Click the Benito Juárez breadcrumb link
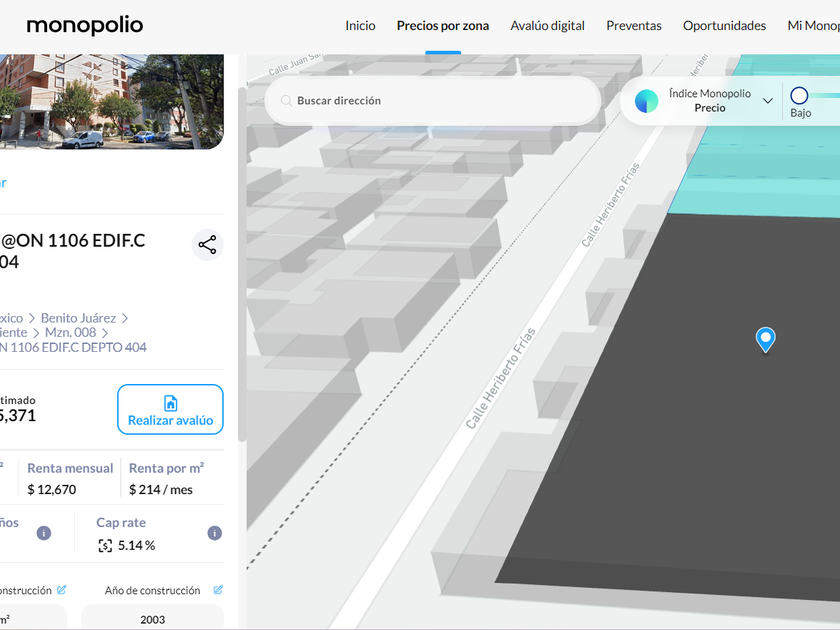This screenshot has width=840, height=630. [x=78, y=318]
